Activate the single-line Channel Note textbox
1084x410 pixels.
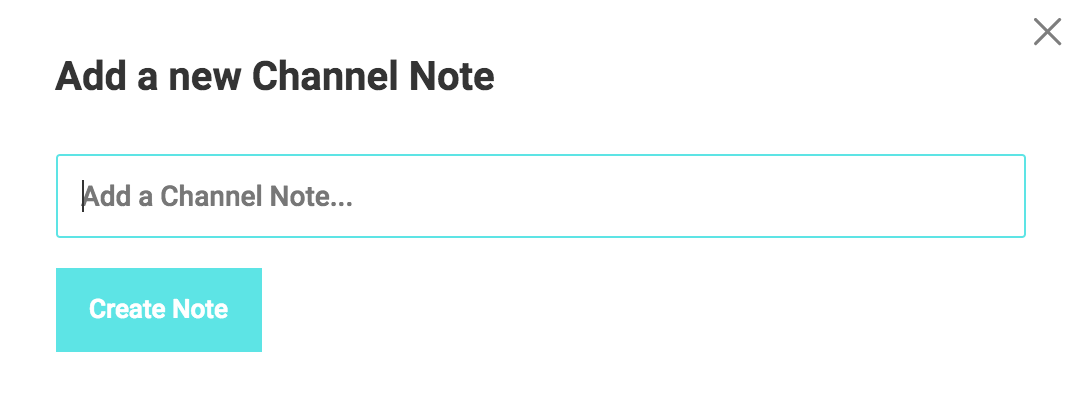click(x=540, y=196)
